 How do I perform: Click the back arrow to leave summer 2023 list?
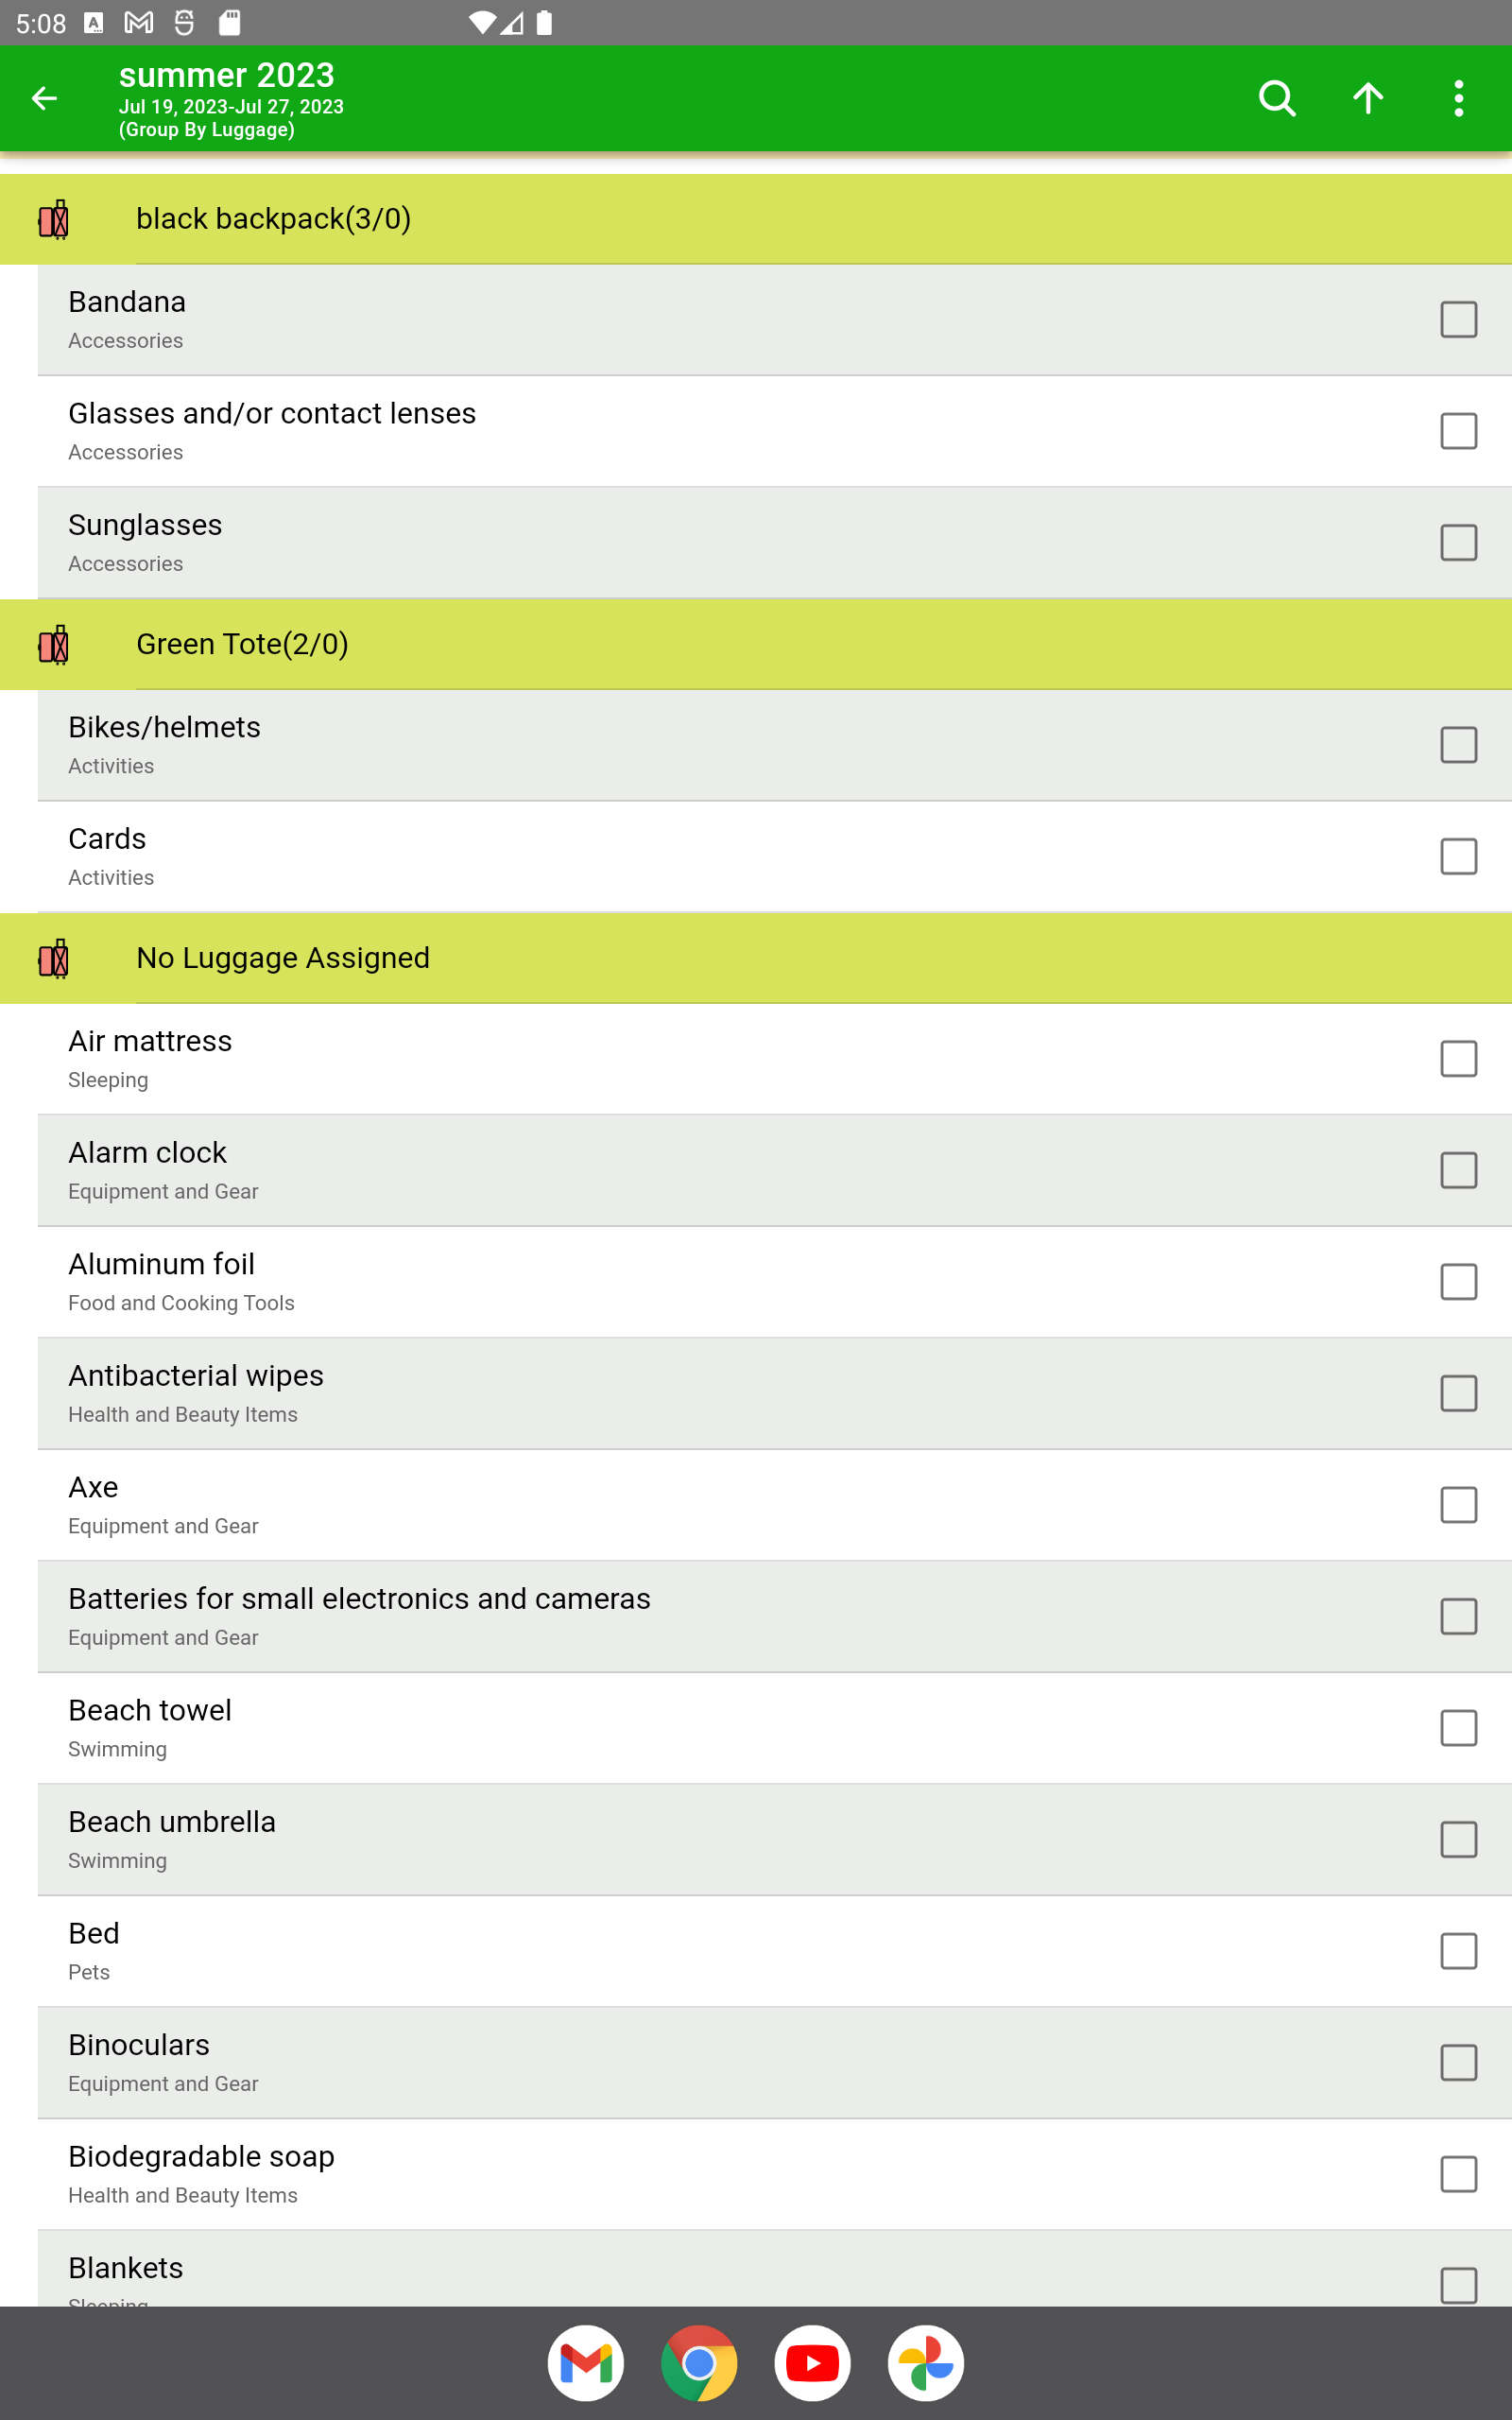tap(45, 98)
